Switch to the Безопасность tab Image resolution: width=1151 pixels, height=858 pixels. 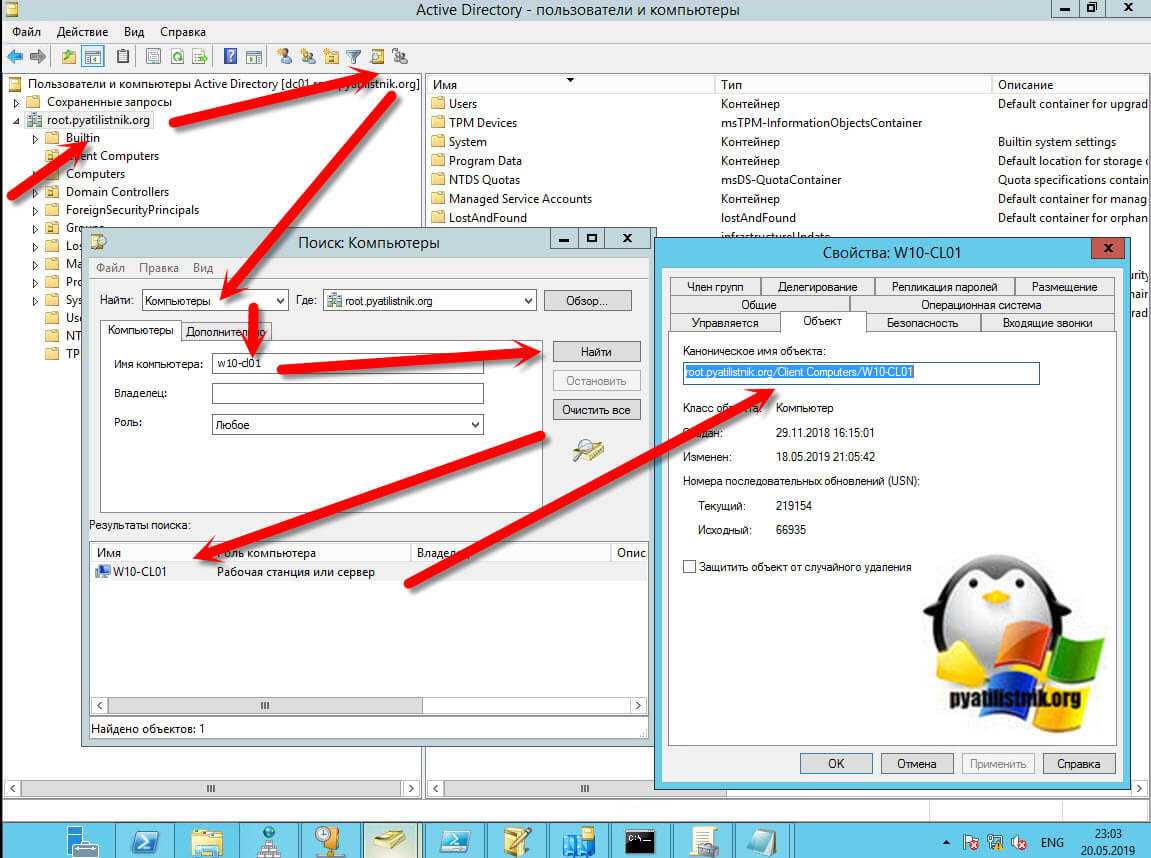pyautogui.click(x=922, y=322)
